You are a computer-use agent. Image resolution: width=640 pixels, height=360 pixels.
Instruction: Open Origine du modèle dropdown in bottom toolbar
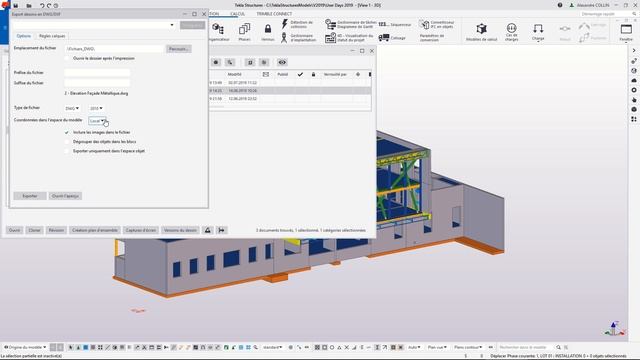pos(25,347)
